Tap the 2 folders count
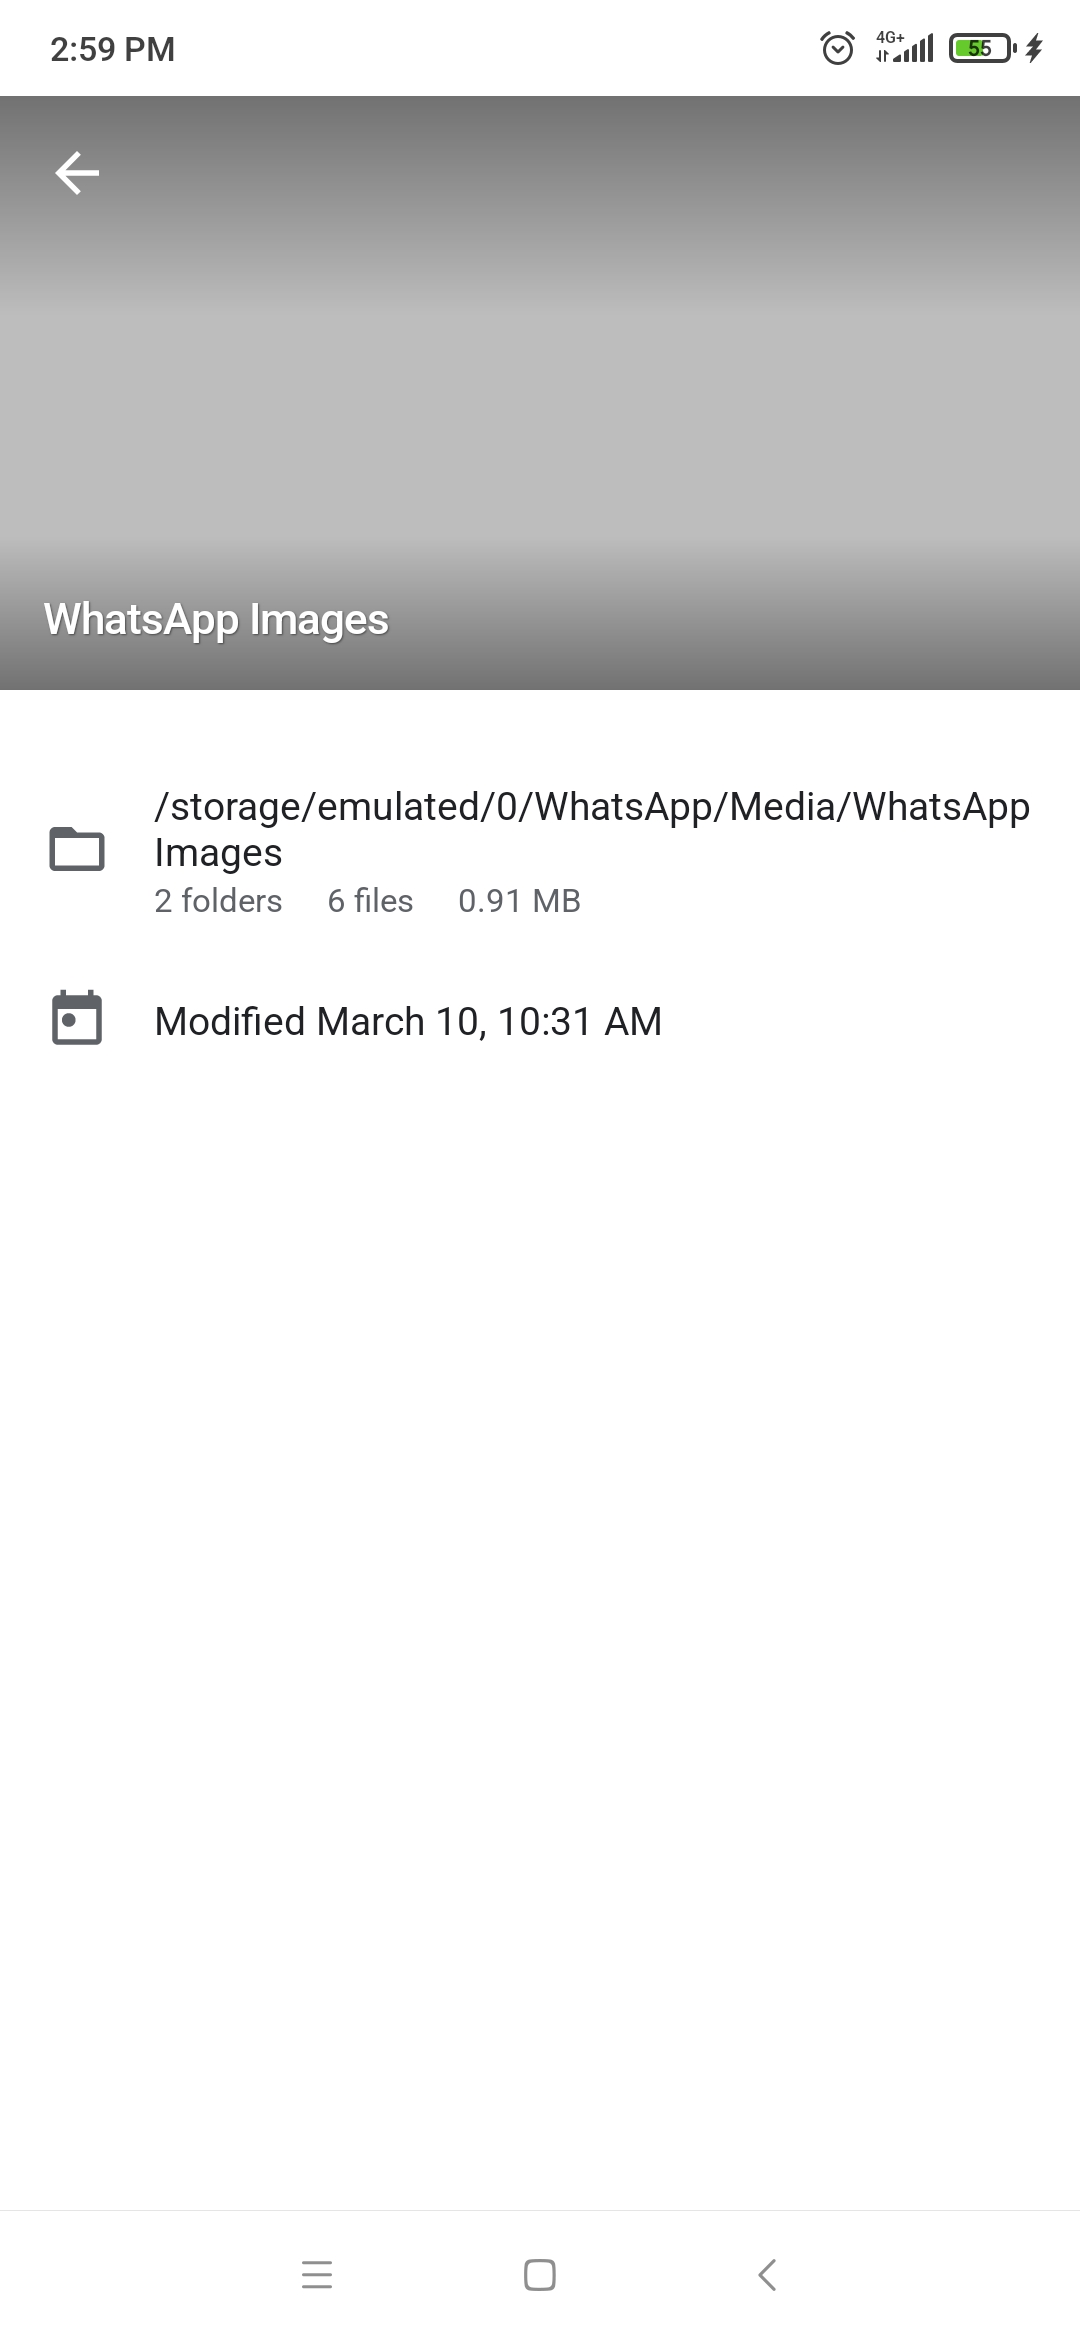This screenshot has height=2340, width=1080. point(218,901)
